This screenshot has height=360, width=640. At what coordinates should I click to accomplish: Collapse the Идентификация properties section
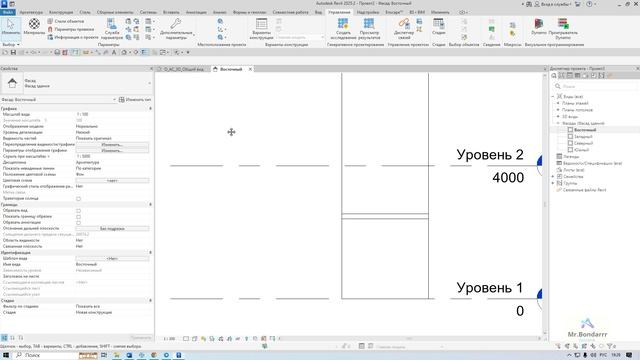[x=150, y=253]
